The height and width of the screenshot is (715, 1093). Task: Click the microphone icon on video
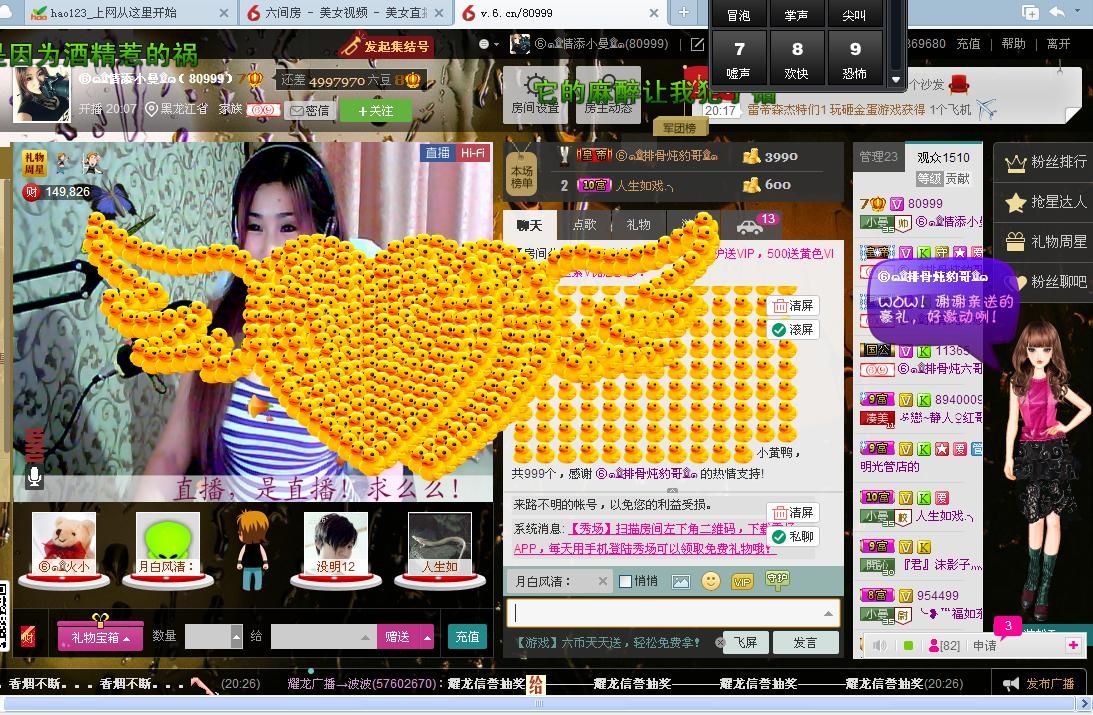coord(35,476)
